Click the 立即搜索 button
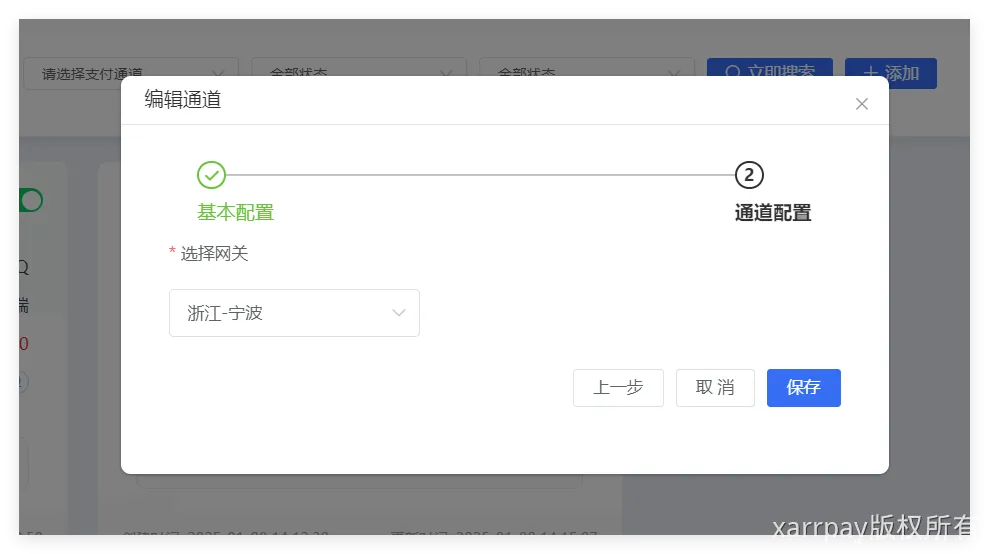This screenshot has width=989, height=554. pyautogui.click(x=770, y=72)
